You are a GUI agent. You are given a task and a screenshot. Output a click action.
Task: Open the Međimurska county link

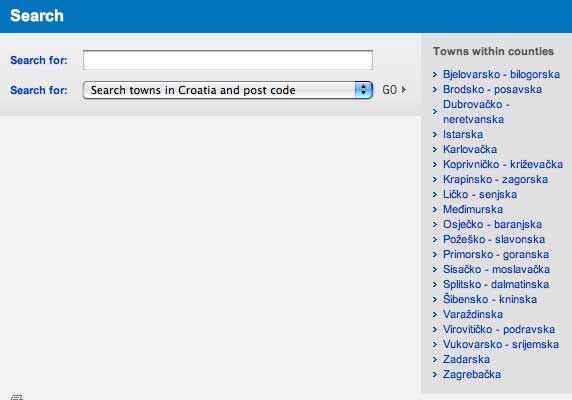[x=473, y=209]
